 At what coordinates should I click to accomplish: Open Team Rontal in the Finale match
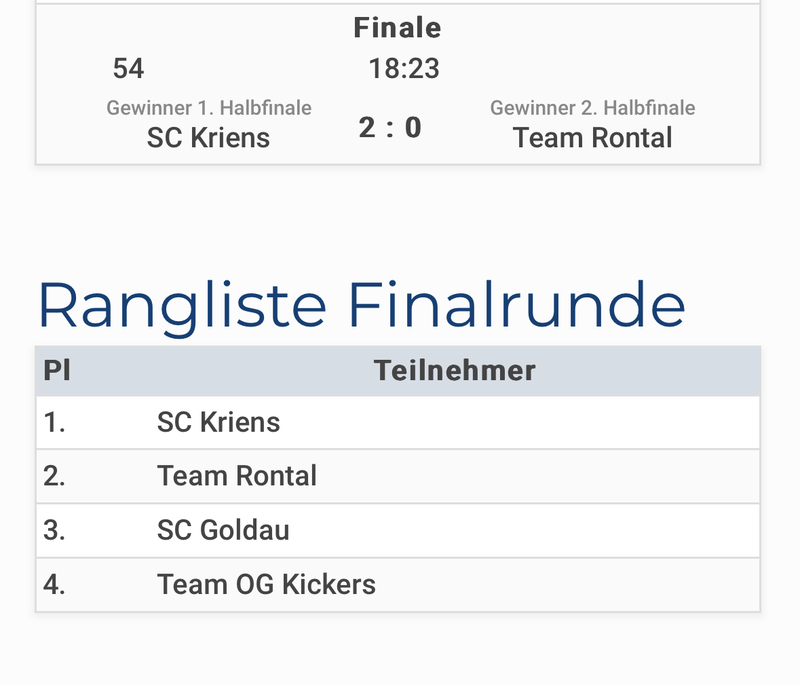592,138
